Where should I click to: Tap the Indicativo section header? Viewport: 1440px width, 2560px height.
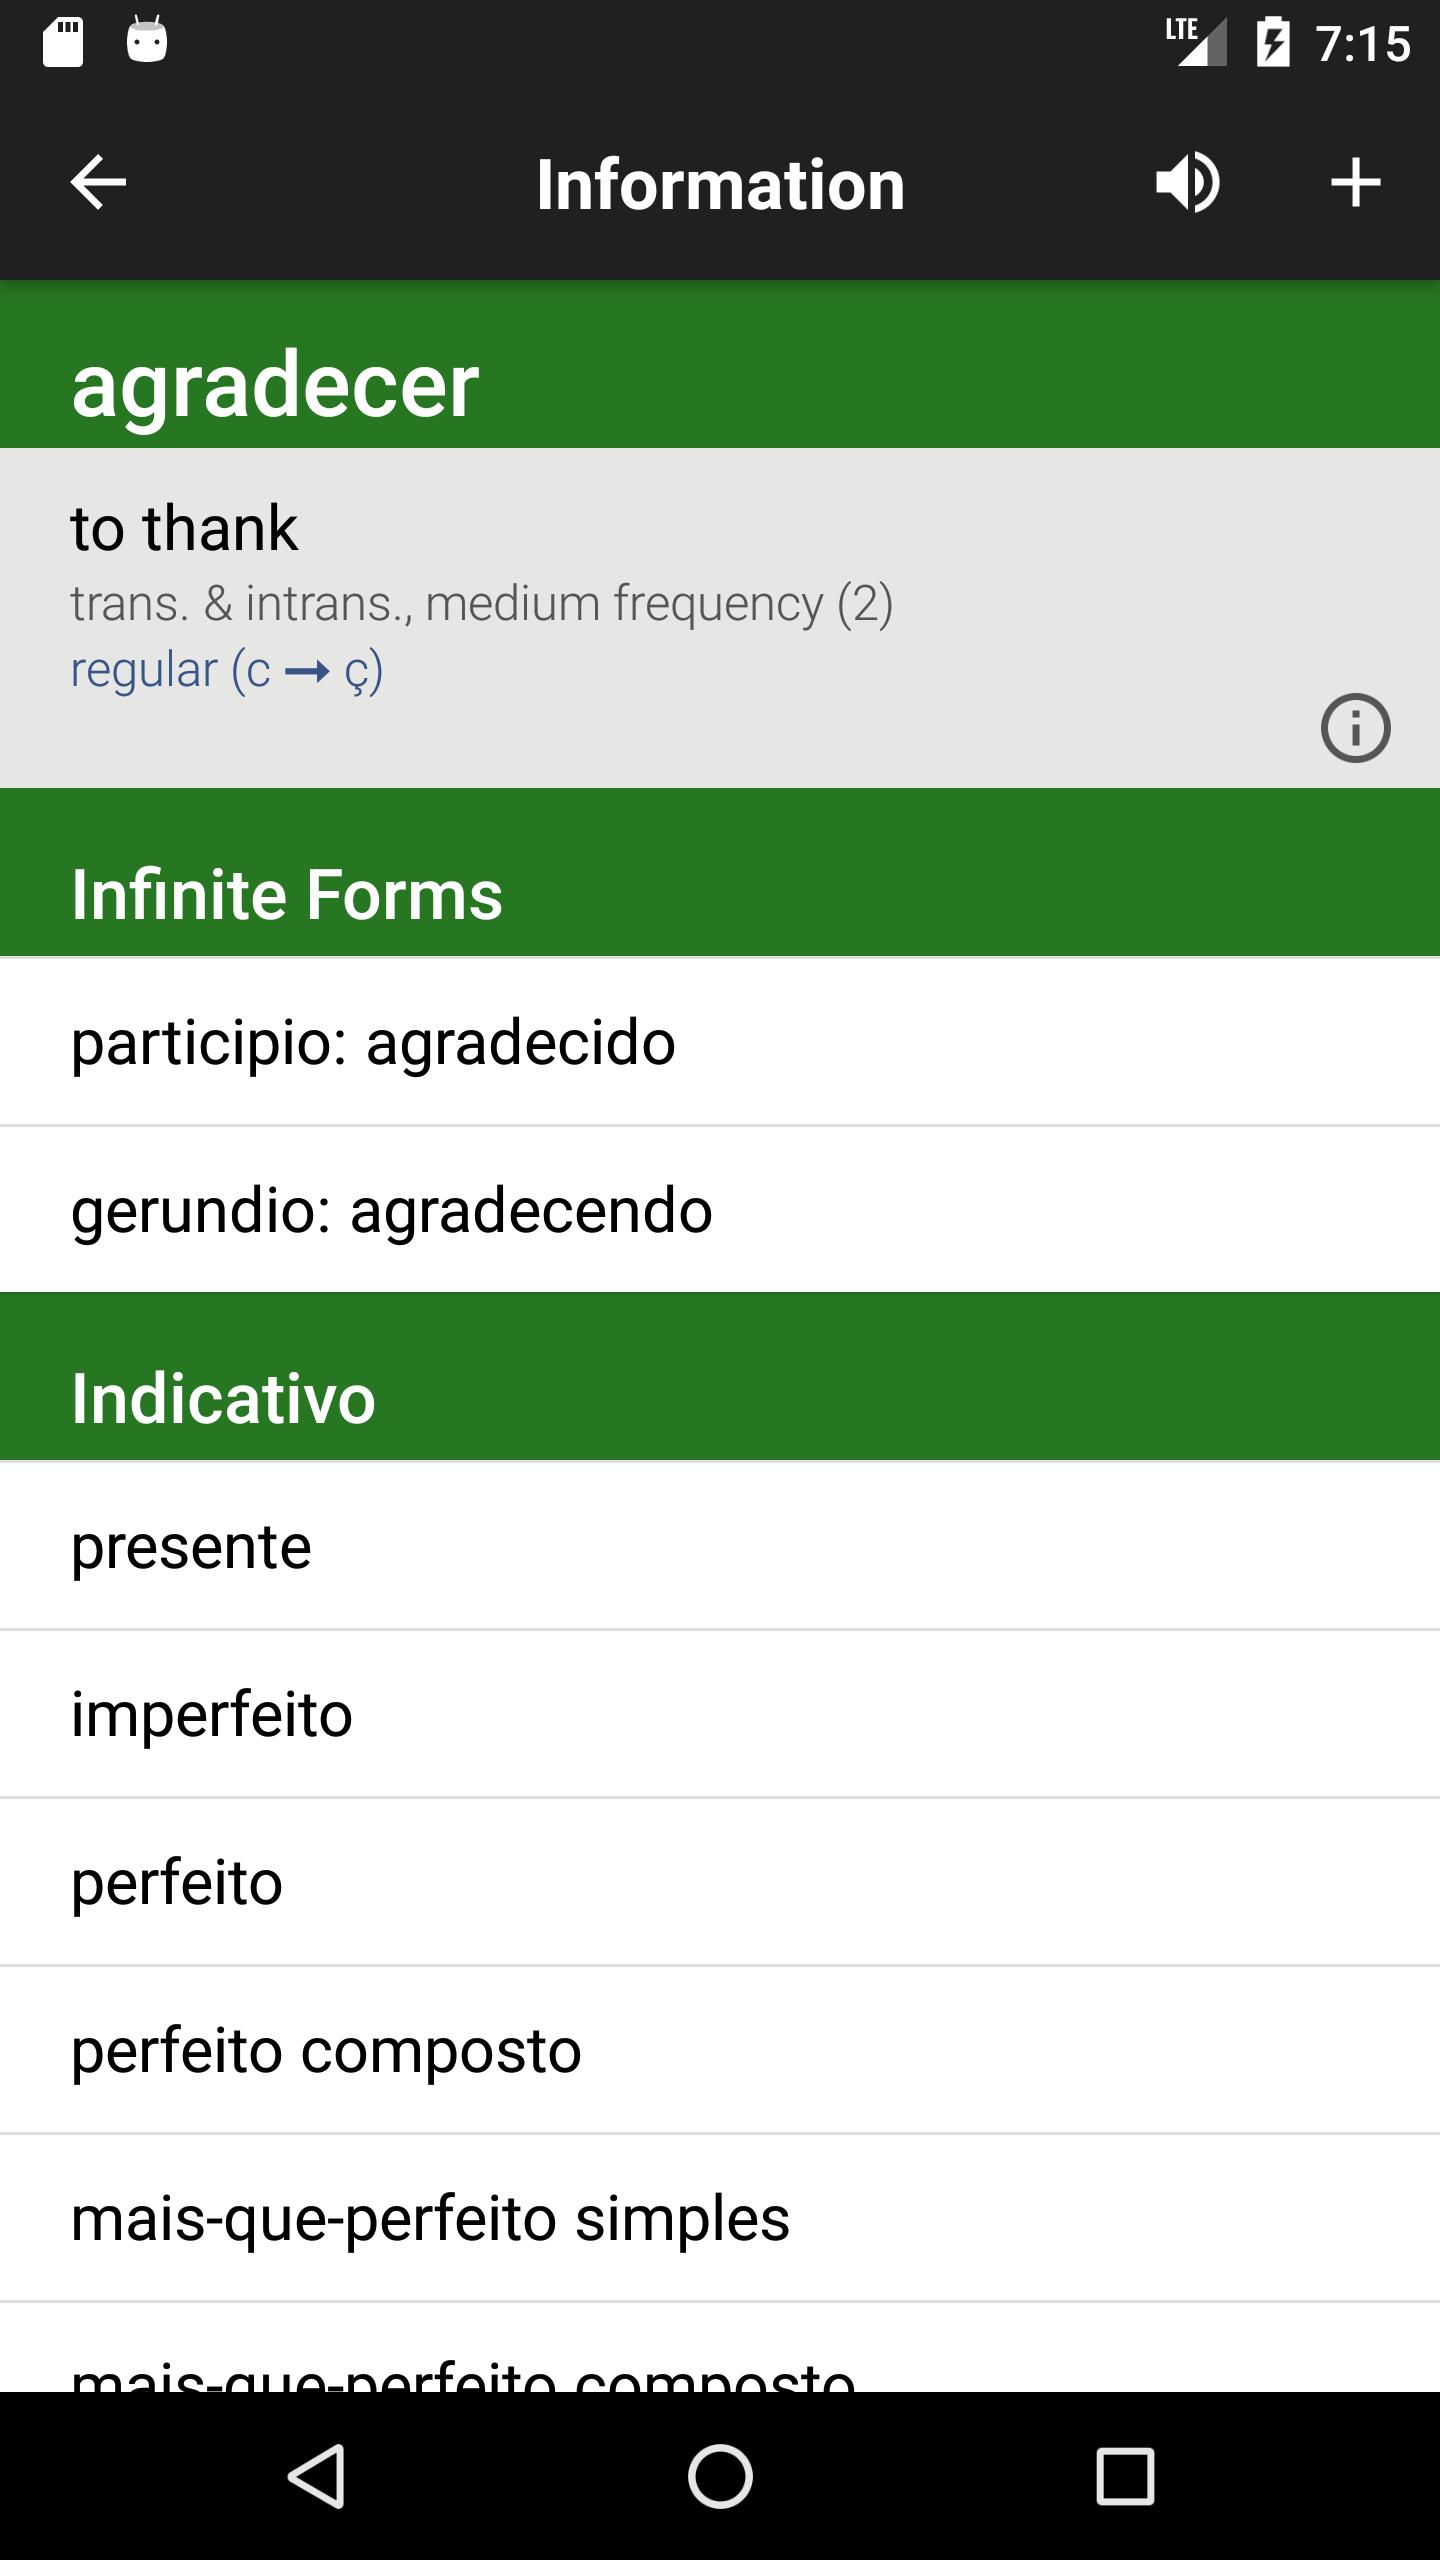[720, 1377]
